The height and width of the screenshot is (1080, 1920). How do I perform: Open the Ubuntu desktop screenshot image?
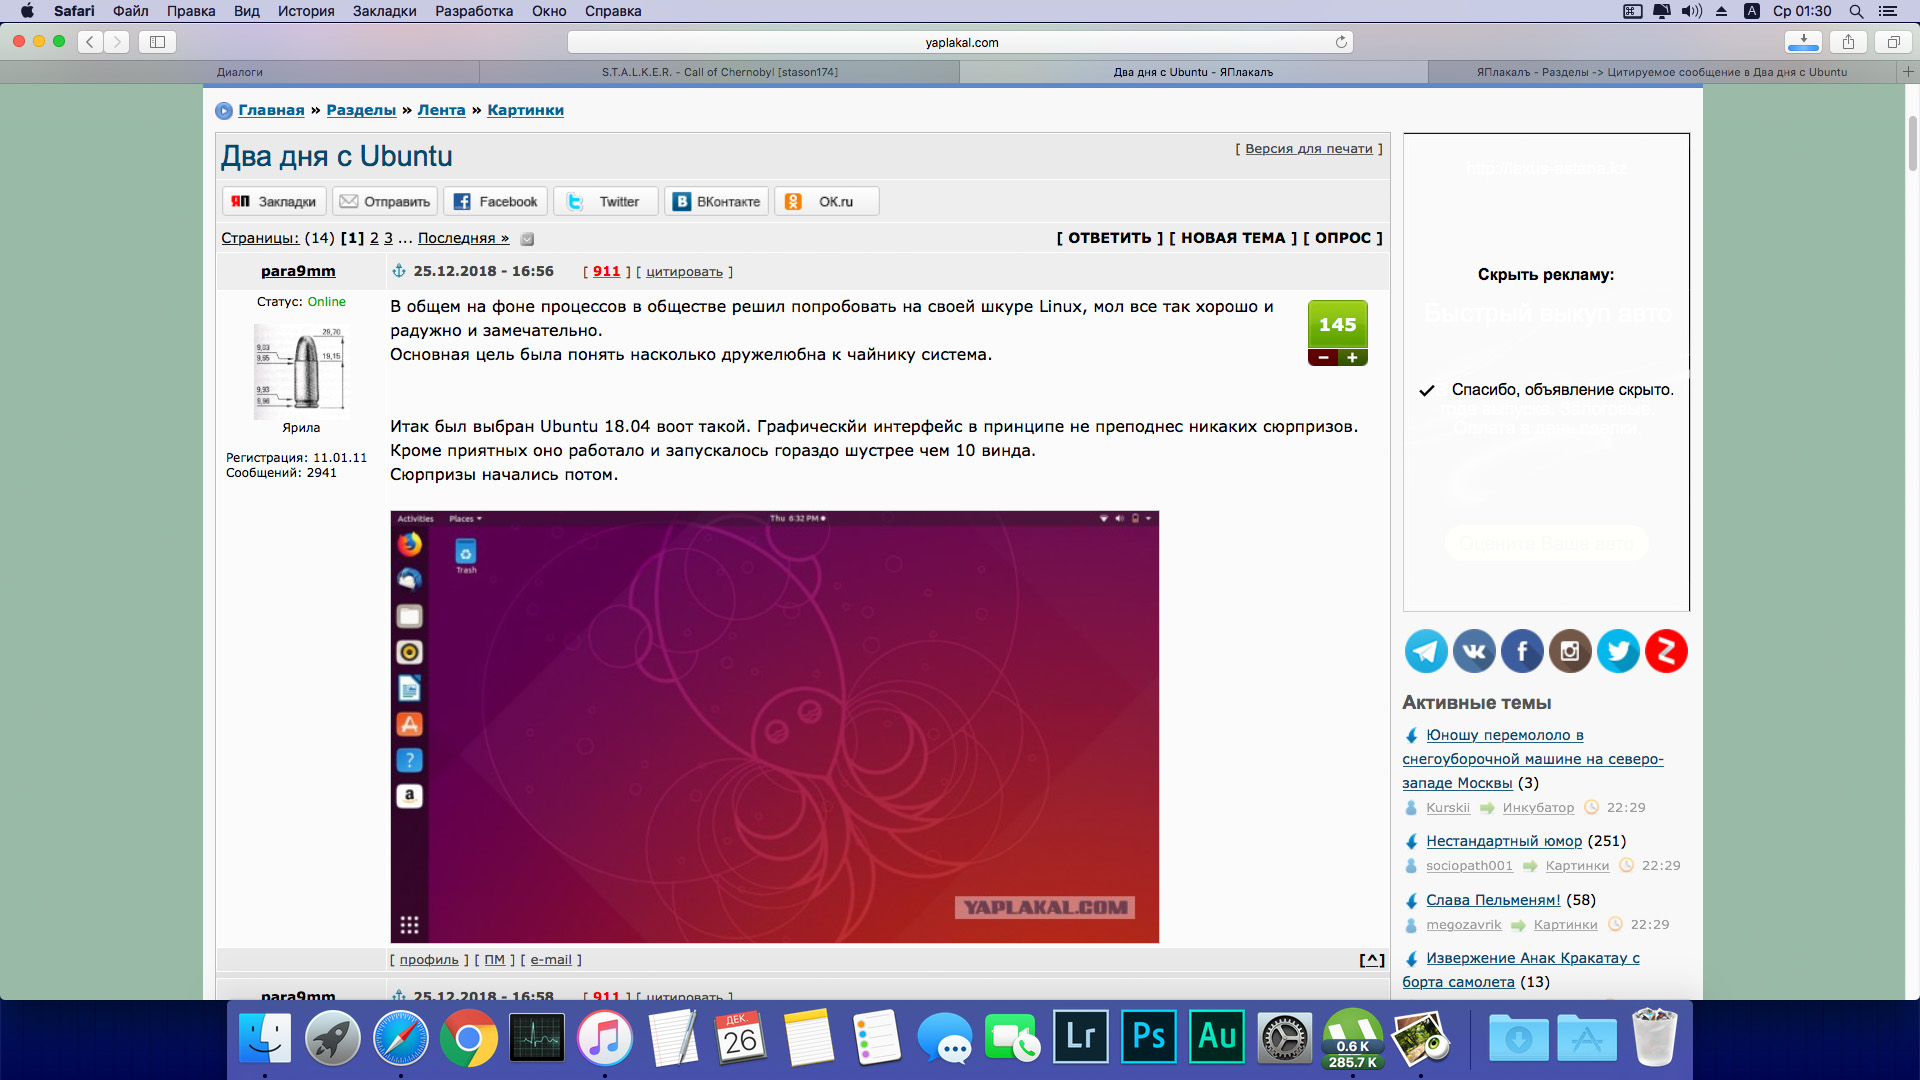774,727
